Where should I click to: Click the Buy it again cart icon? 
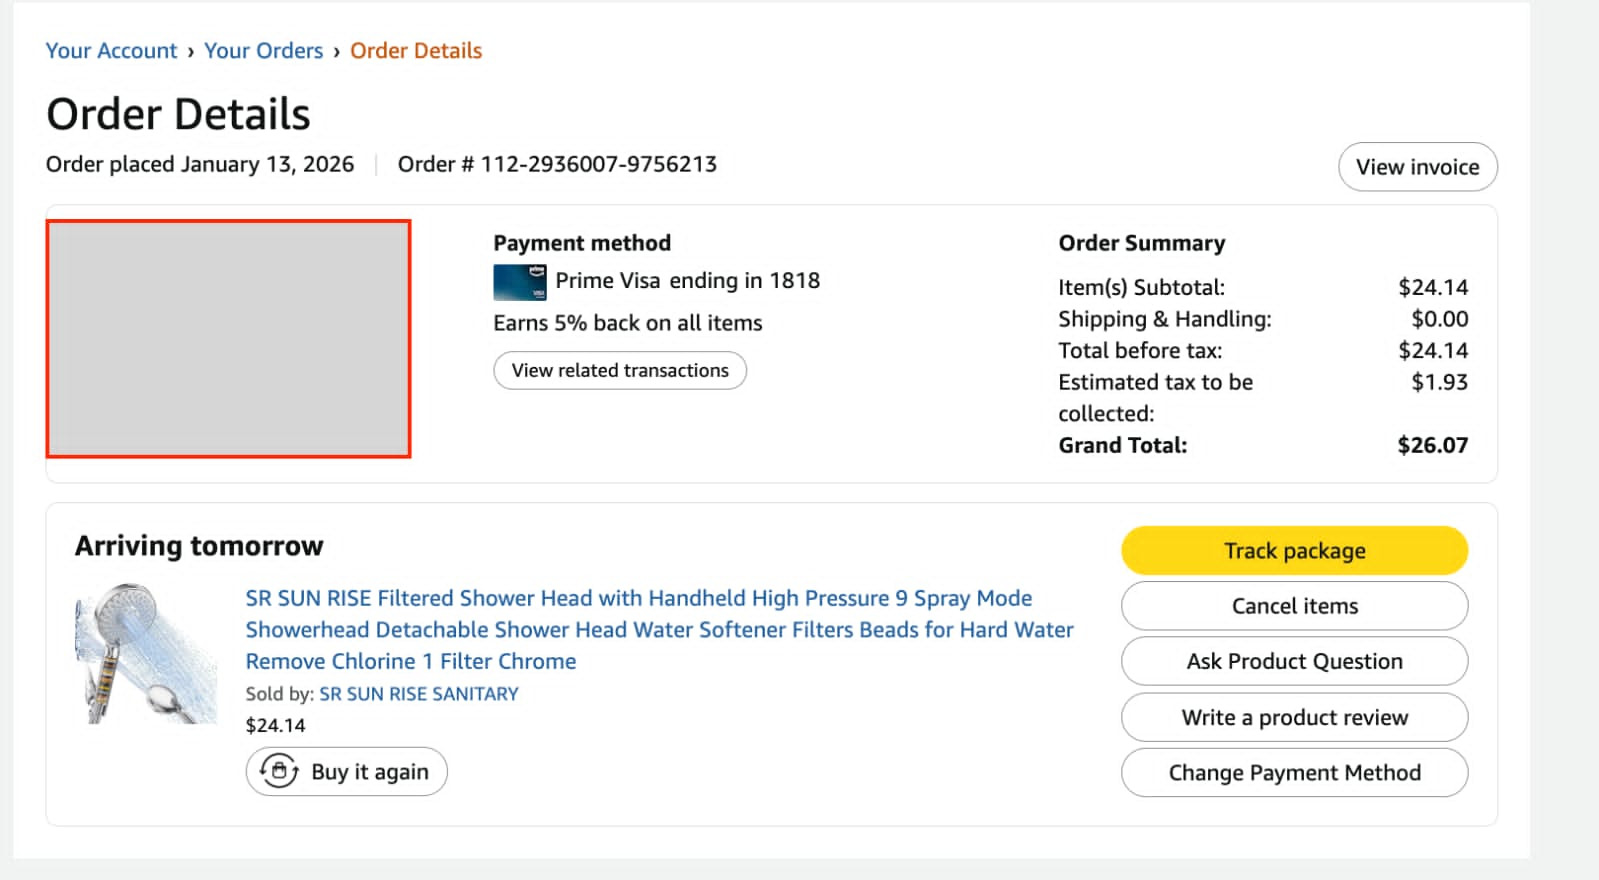[279, 771]
